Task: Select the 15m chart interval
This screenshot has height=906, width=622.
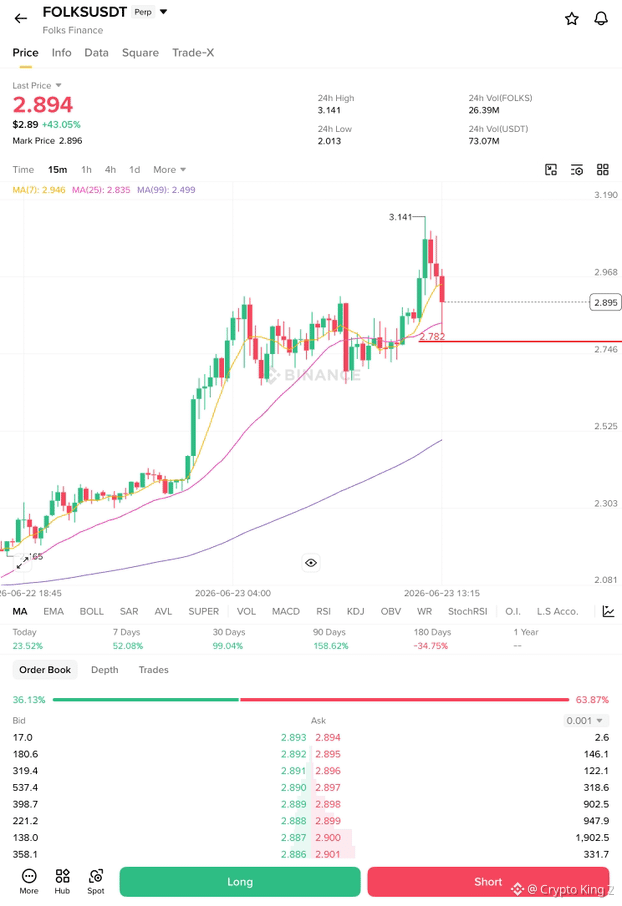Action: 57,169
